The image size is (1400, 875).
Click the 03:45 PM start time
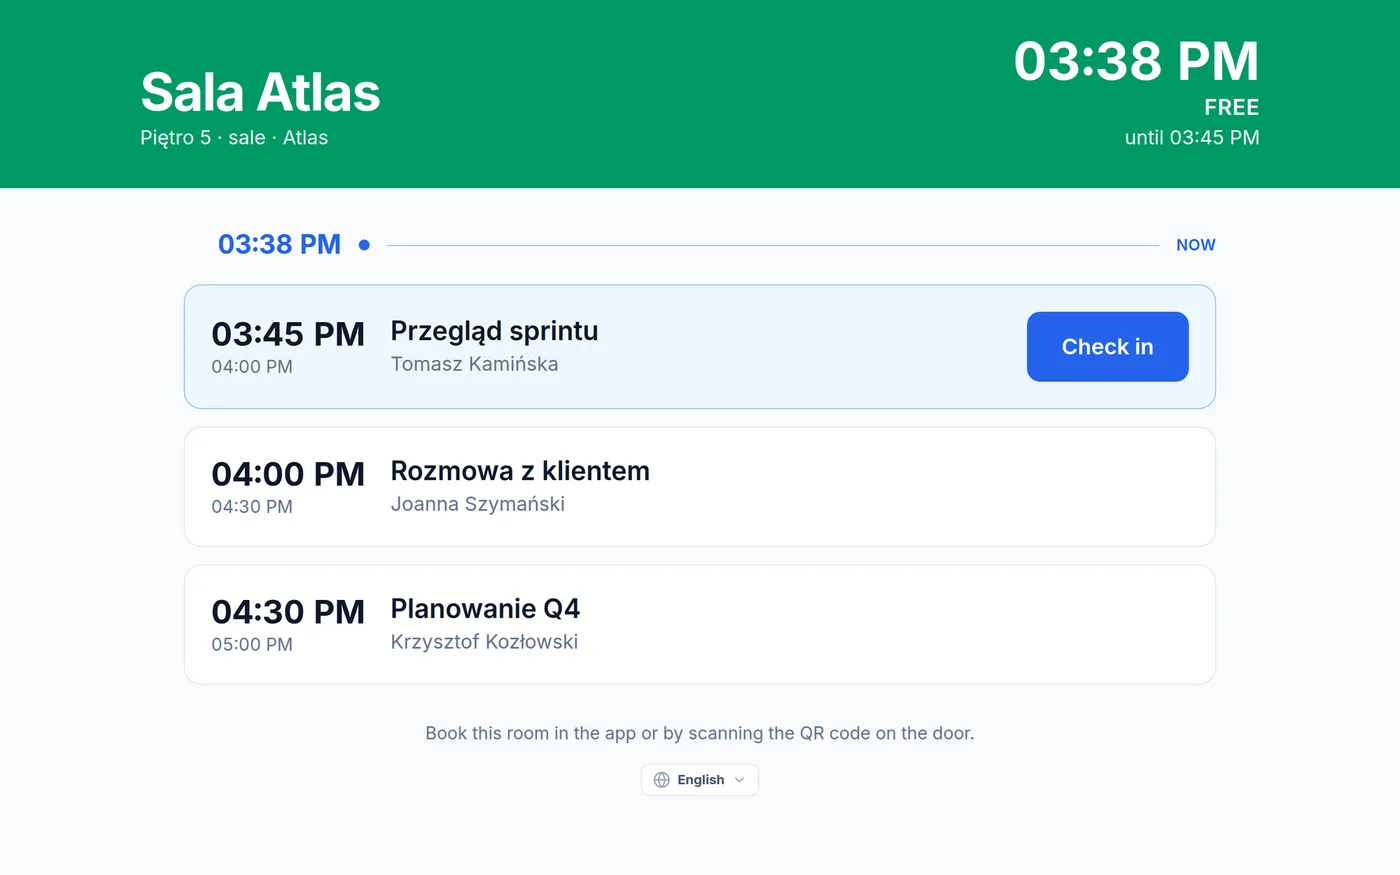[288, 334]
